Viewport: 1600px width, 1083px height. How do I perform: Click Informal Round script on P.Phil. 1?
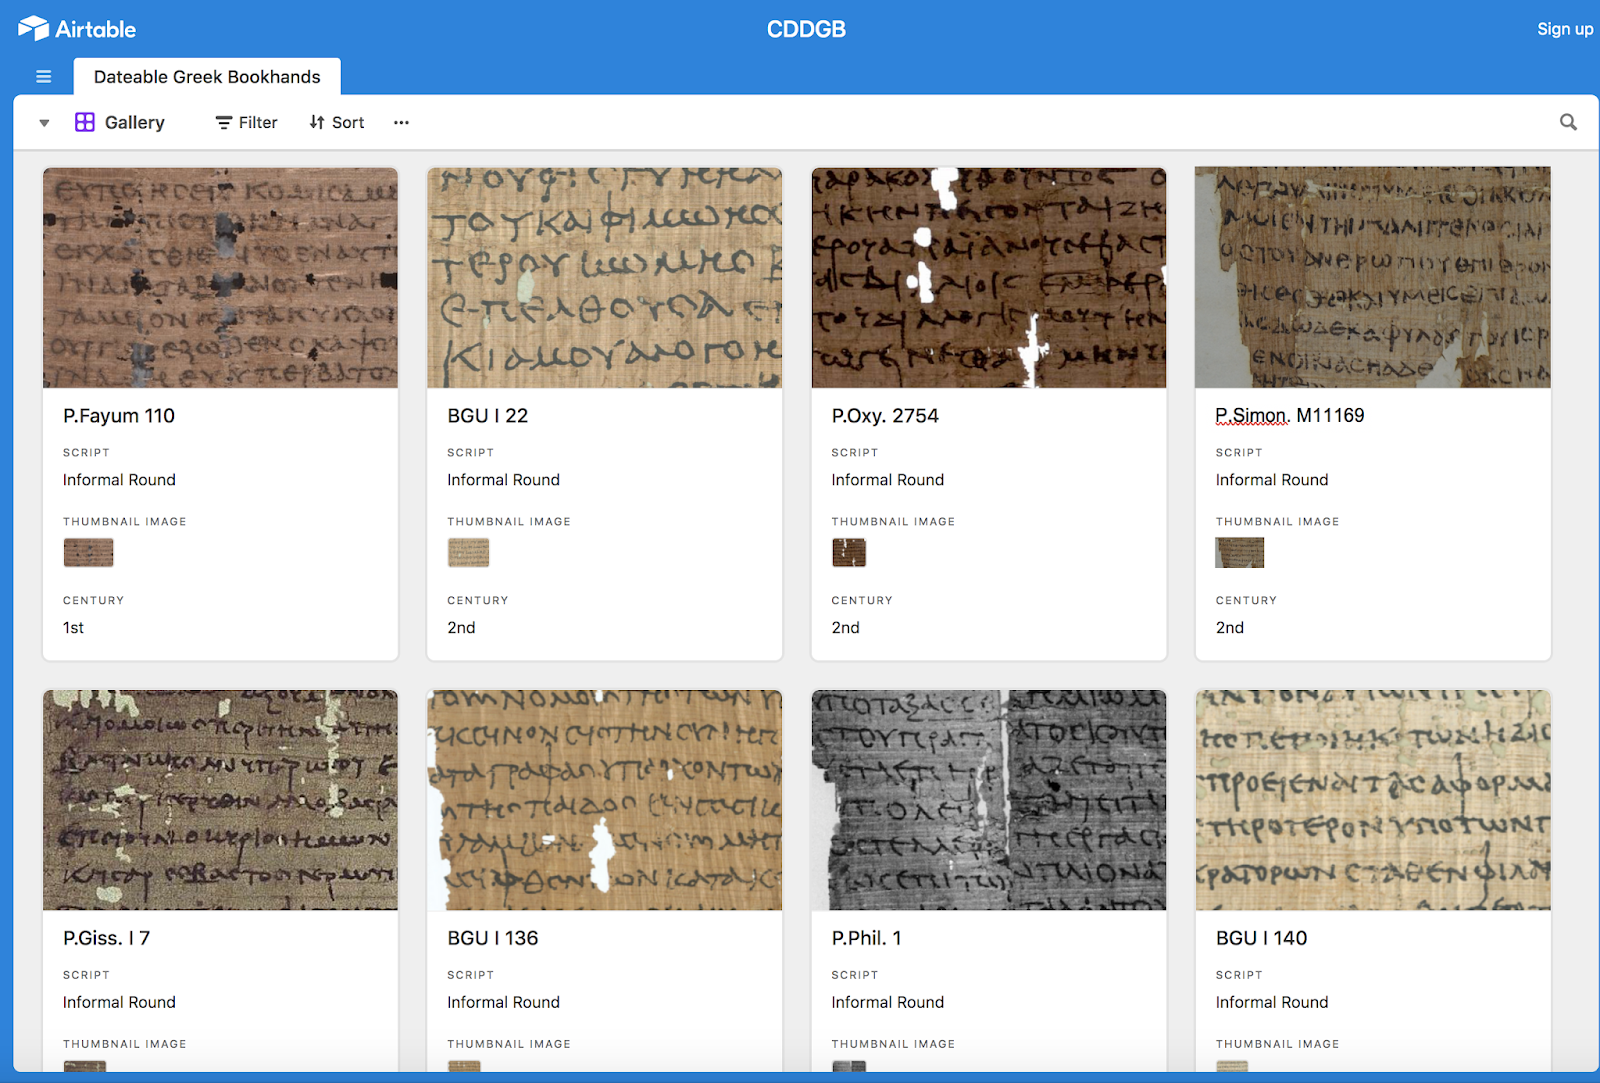tap(888, 1002)
